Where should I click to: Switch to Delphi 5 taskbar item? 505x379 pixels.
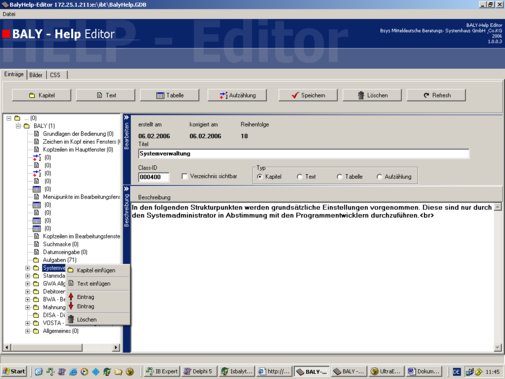(x=199, y=371)
